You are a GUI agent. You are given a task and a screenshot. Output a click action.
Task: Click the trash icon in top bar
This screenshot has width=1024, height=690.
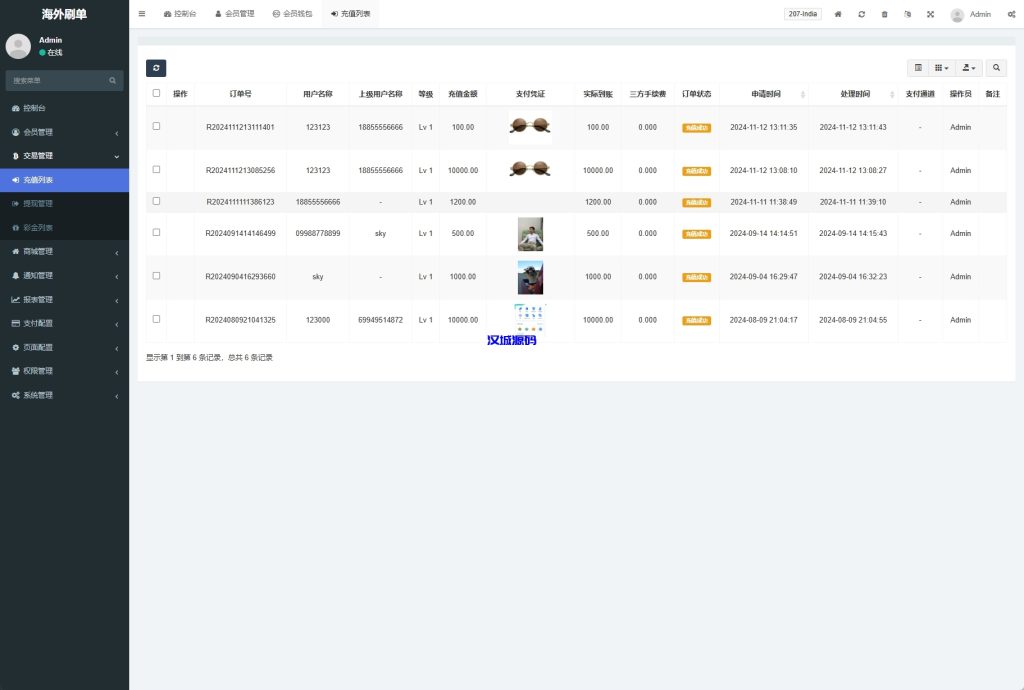pos(884,14)
